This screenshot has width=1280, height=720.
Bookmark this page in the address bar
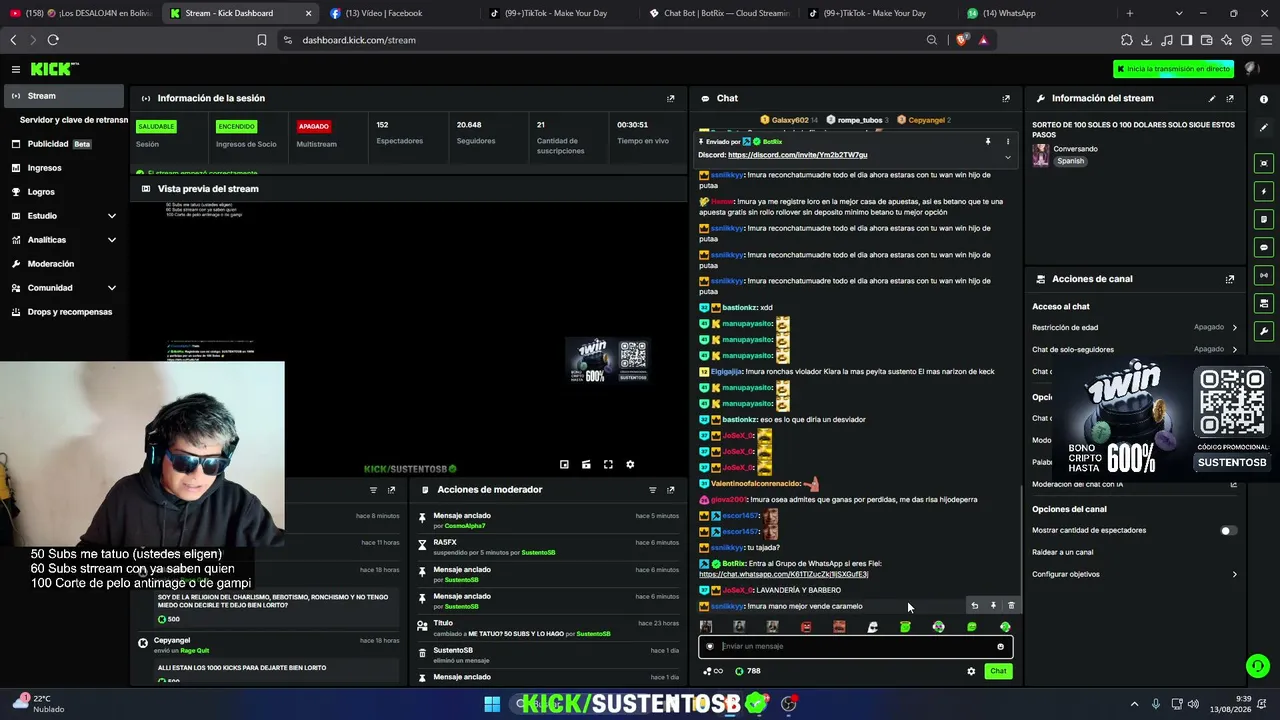pyautogui.click(x=262, y=40)
